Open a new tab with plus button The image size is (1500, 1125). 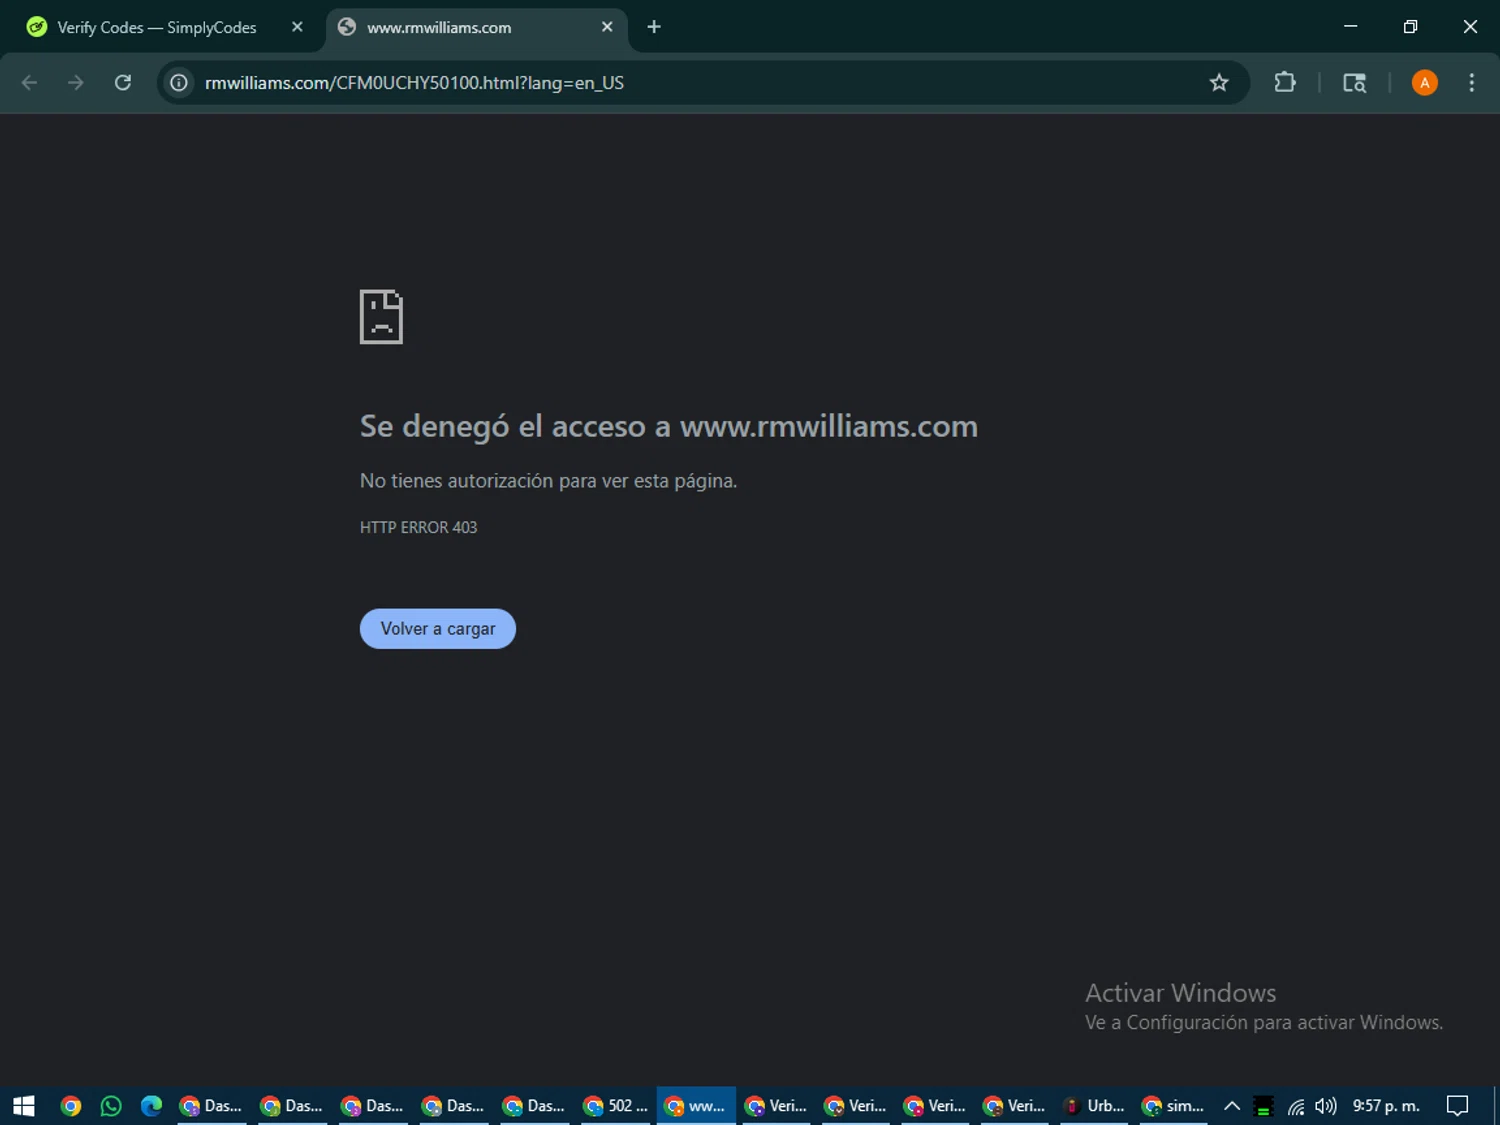[x=654, y=27]
